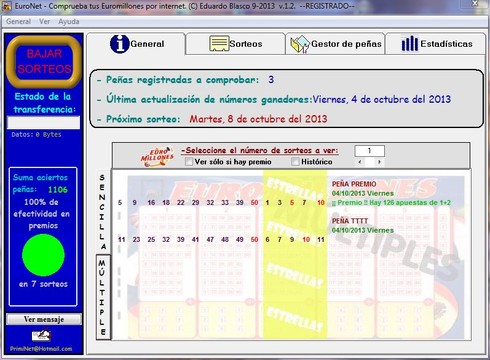
Task: Click the EuroNet app icon in title bar
Action: (x=6, y=6)
